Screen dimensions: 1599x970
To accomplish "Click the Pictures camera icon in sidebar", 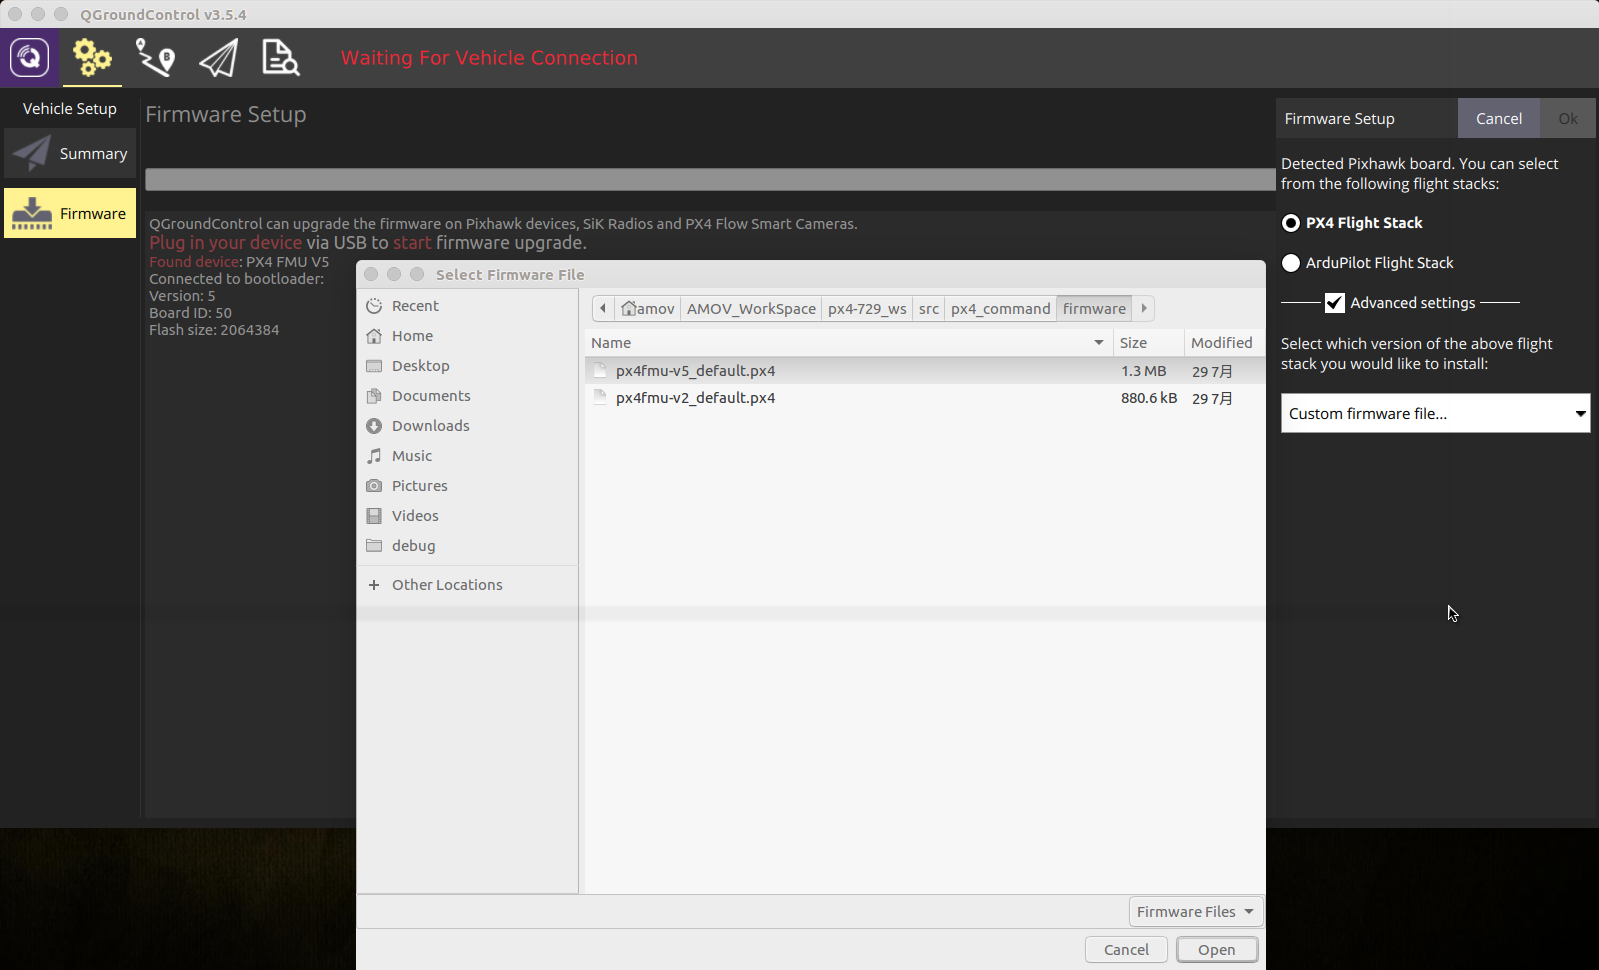I will (374, 486).
